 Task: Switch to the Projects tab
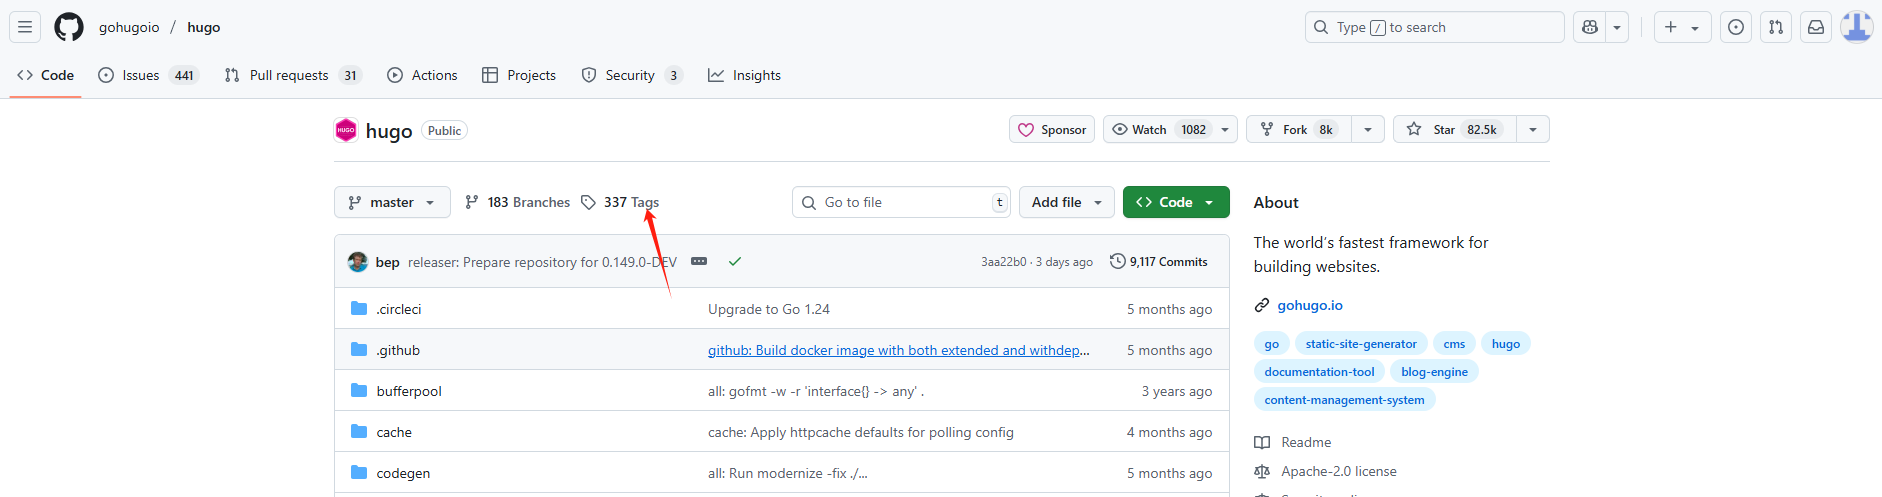click(519, 75)
